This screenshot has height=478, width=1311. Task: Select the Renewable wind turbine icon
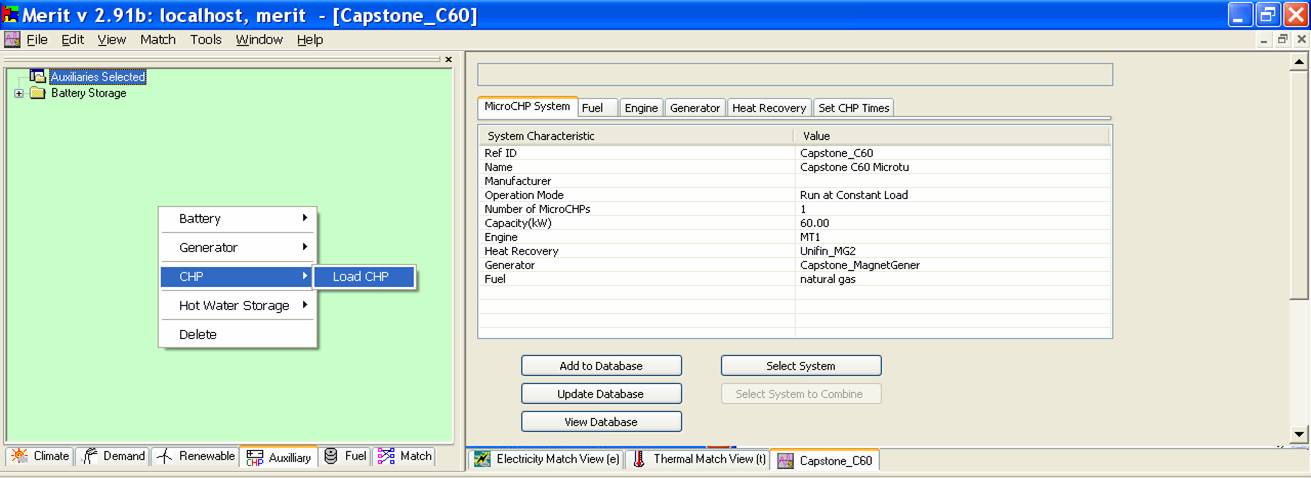click(x=165, y=456)
